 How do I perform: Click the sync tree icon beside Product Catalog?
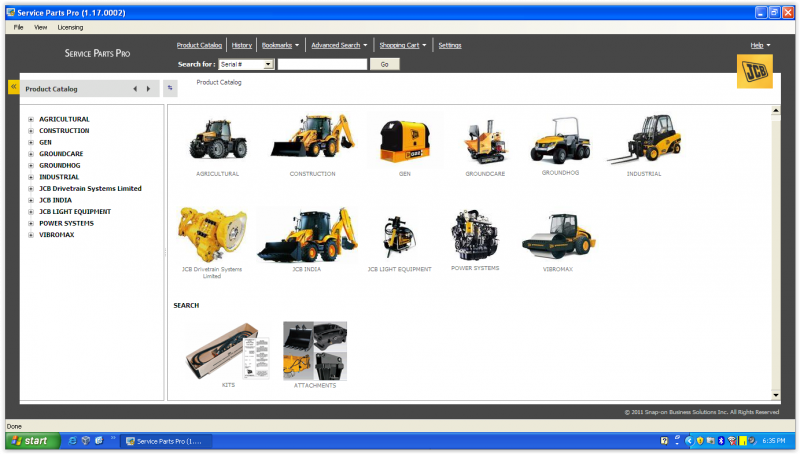point(170,88)
